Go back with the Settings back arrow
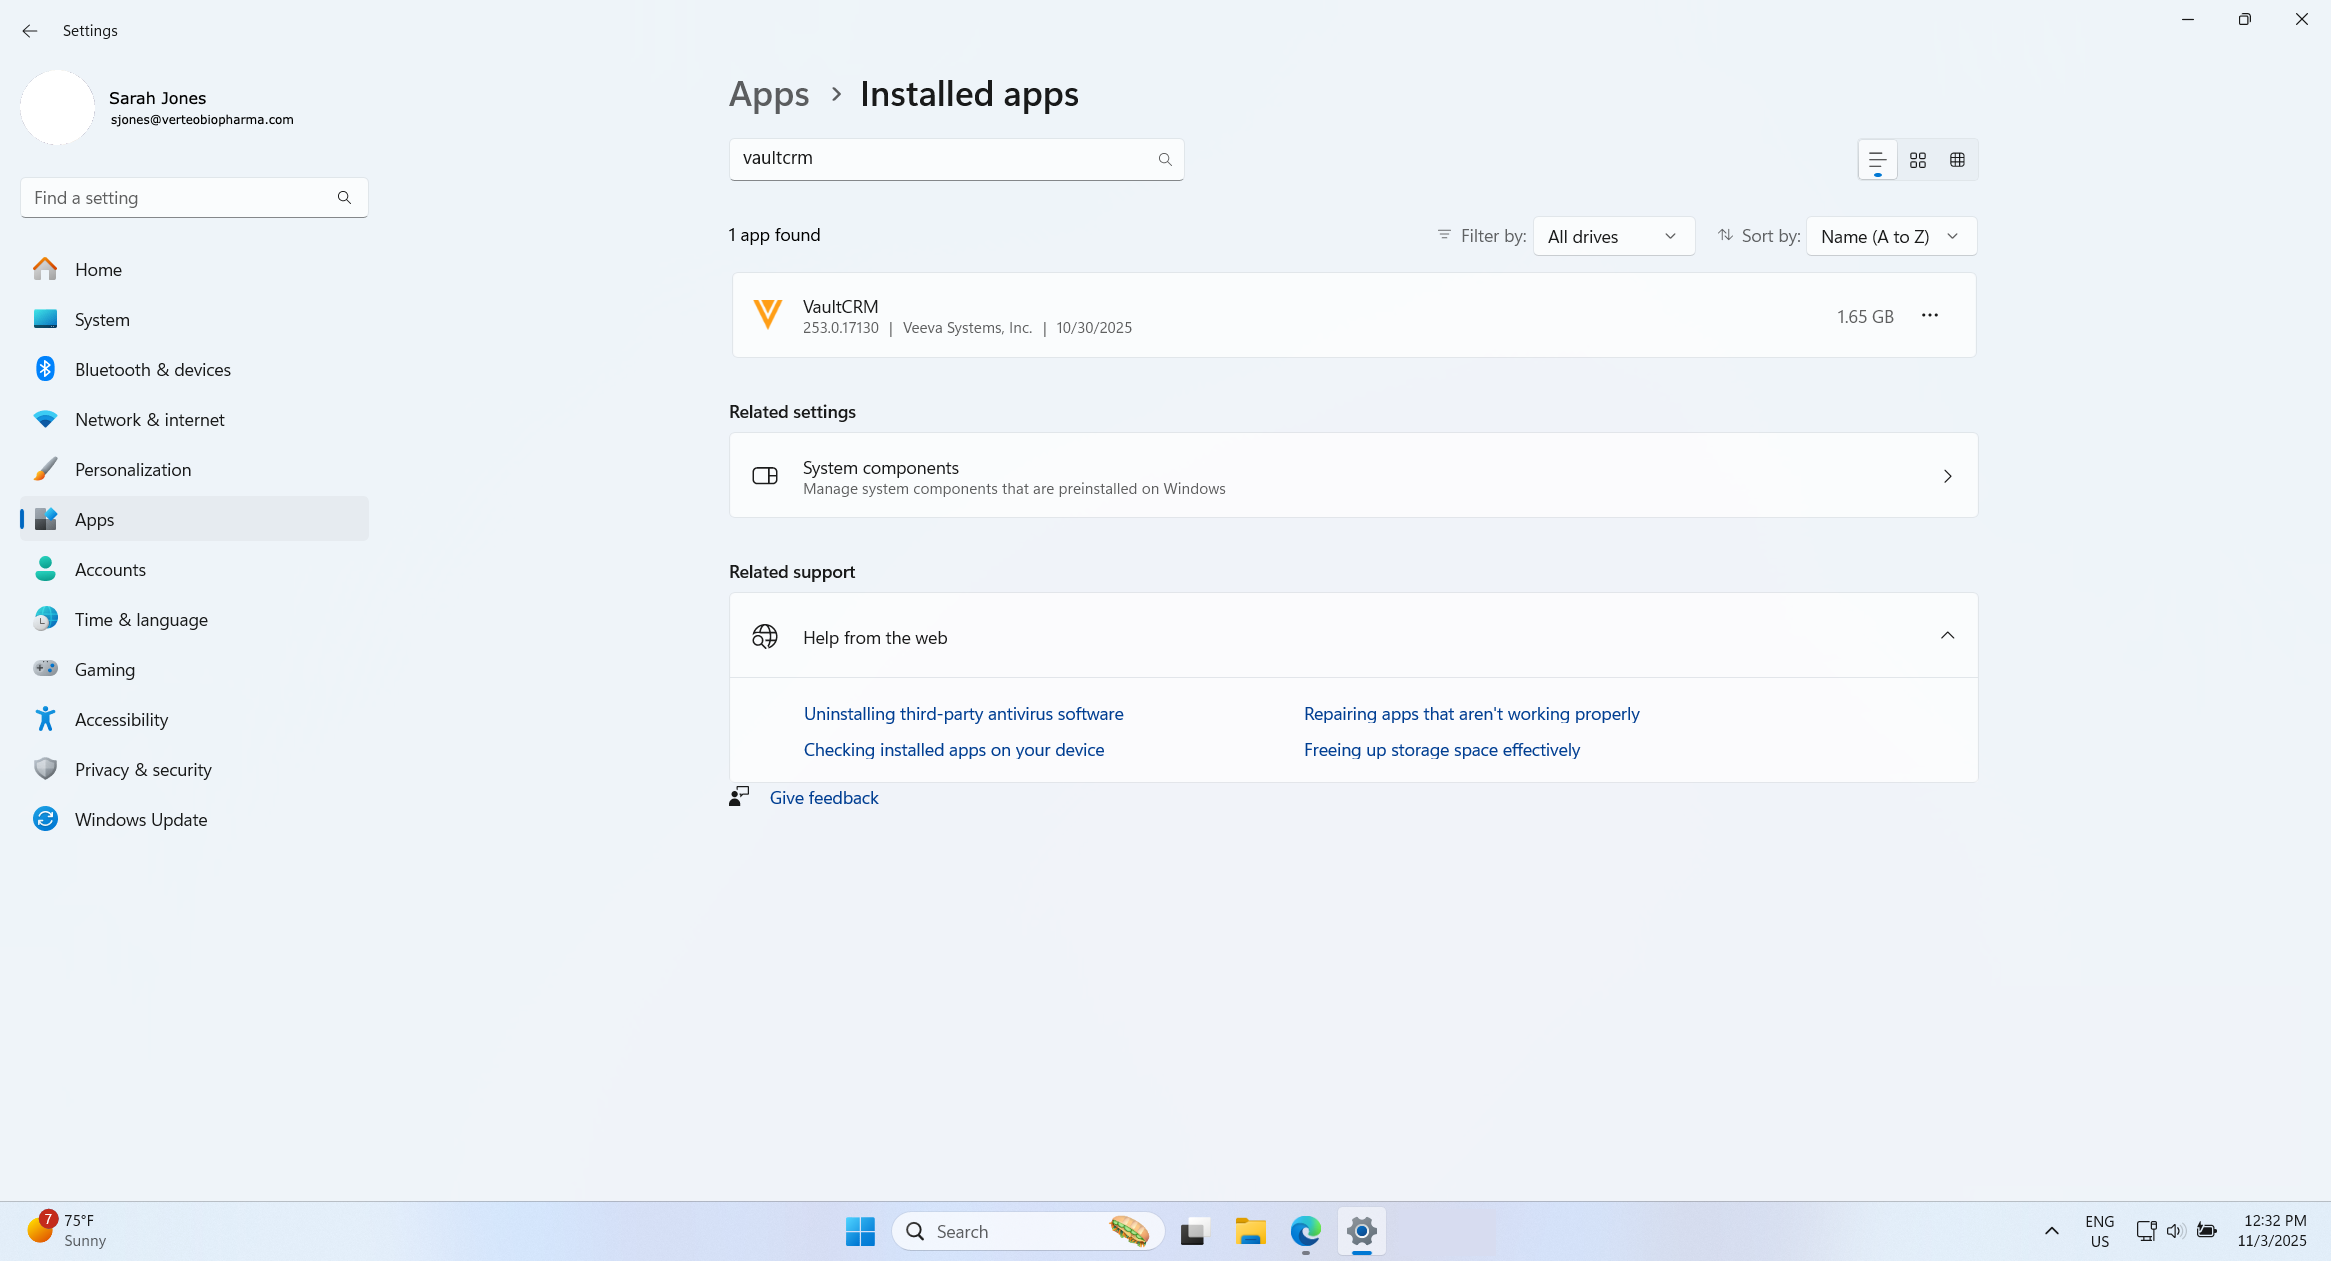 pyautogui.click(x=29, y=31)
